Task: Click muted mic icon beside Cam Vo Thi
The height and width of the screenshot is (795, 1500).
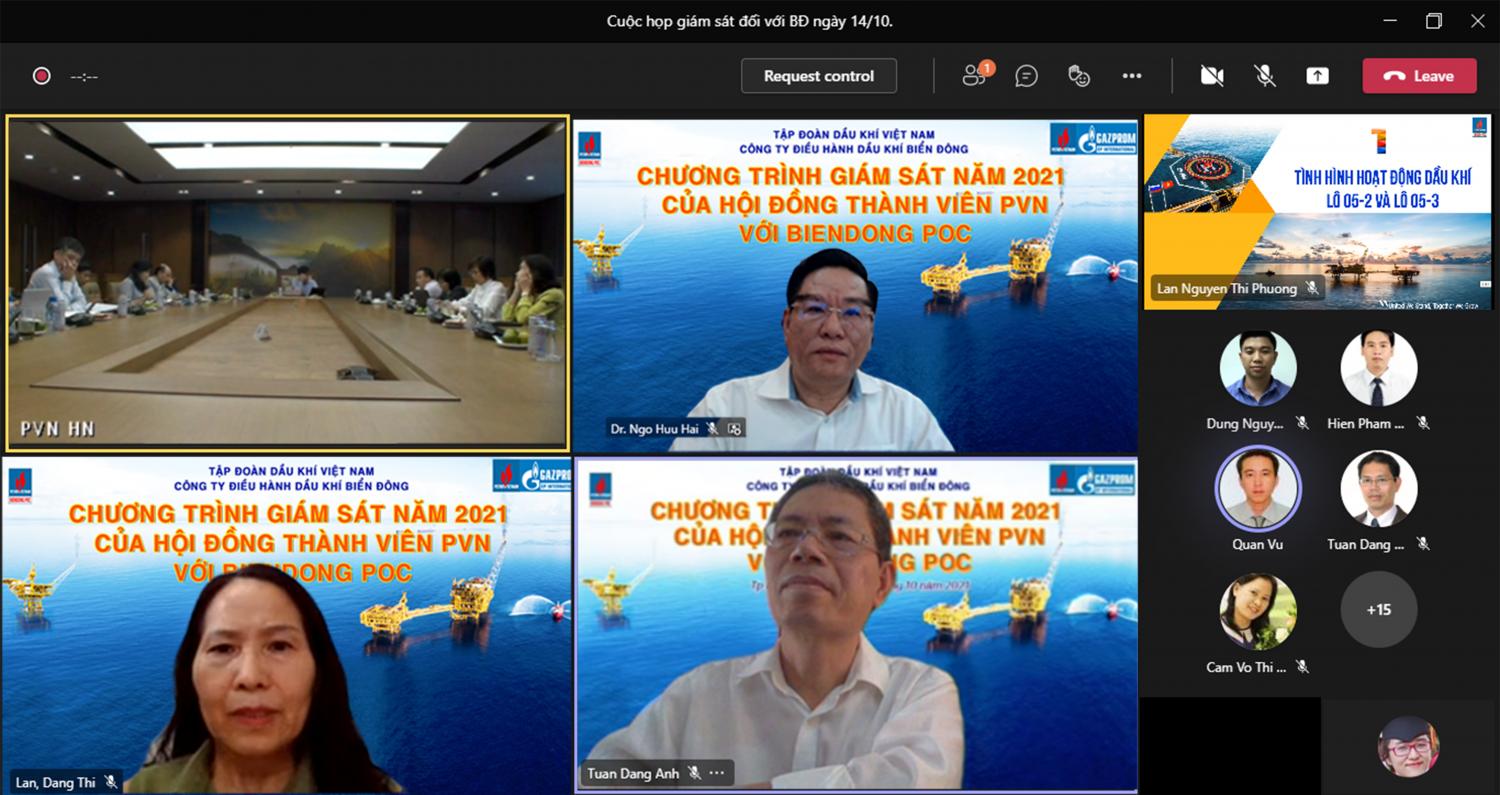Action: tap(1302, 666)
